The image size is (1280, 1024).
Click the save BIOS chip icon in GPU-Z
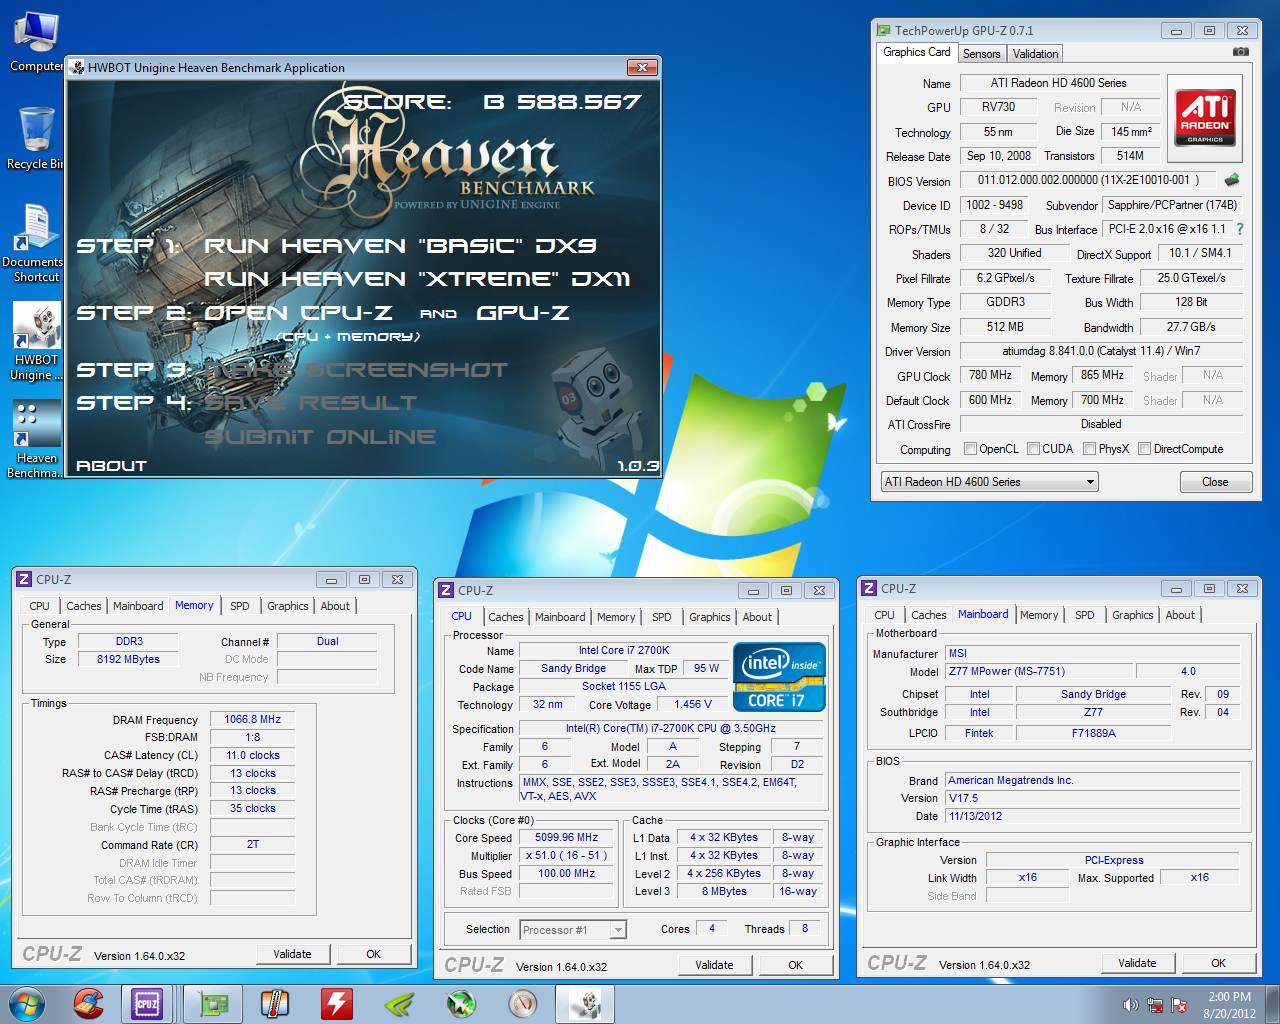click(1232, 180)
